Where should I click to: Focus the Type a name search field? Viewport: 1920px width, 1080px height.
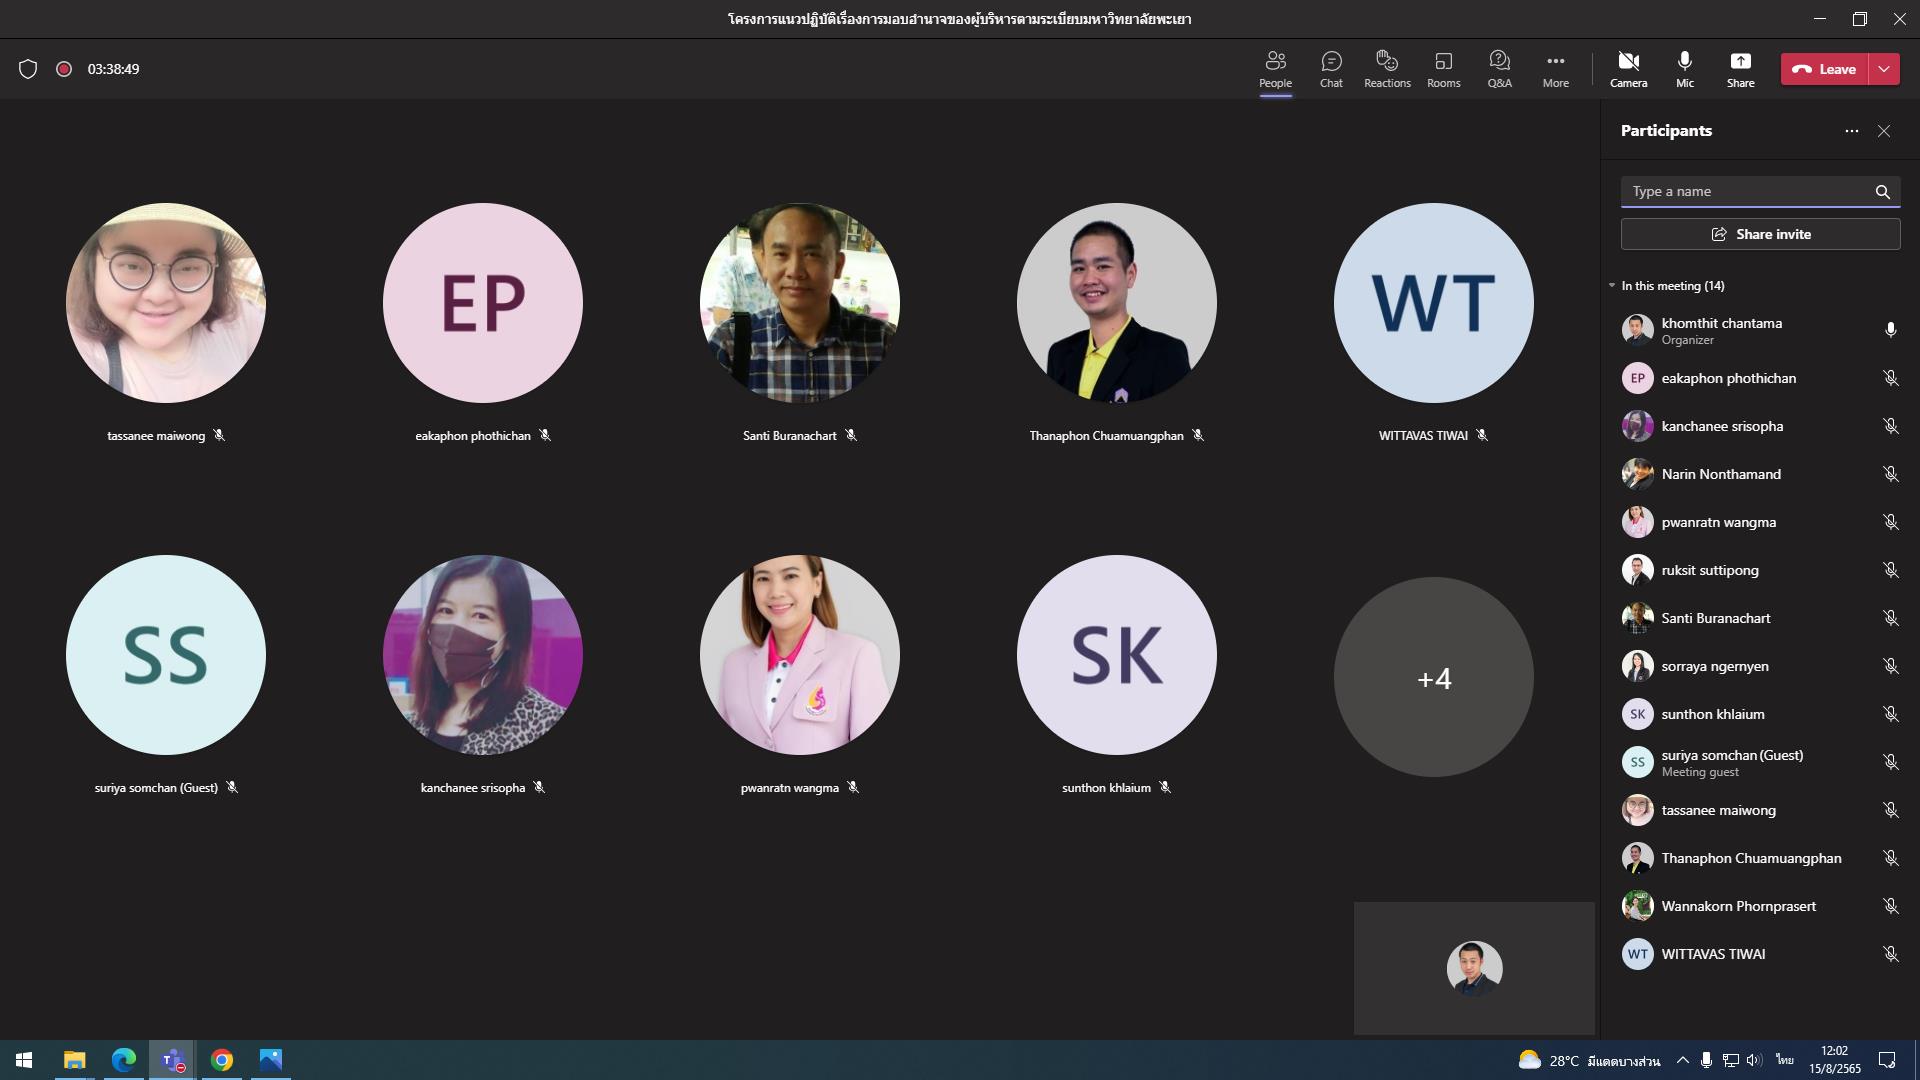1760,191
